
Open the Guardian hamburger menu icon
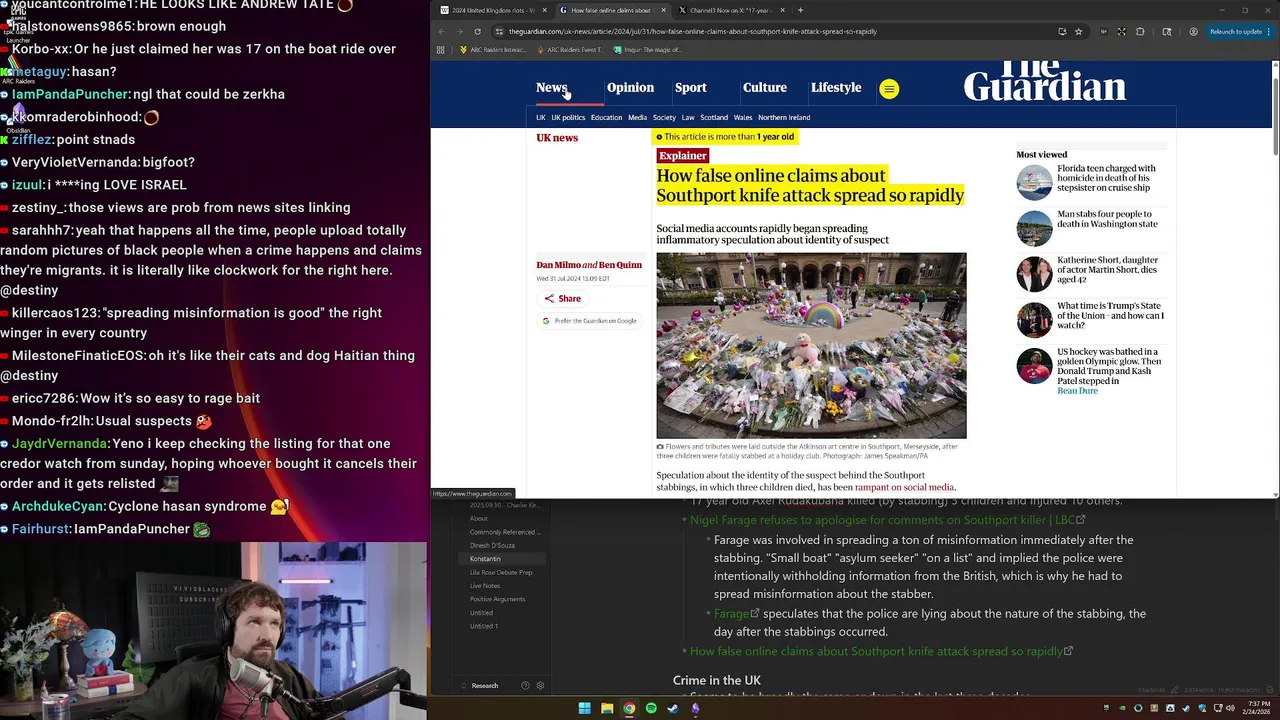click(x=889, y=89)
